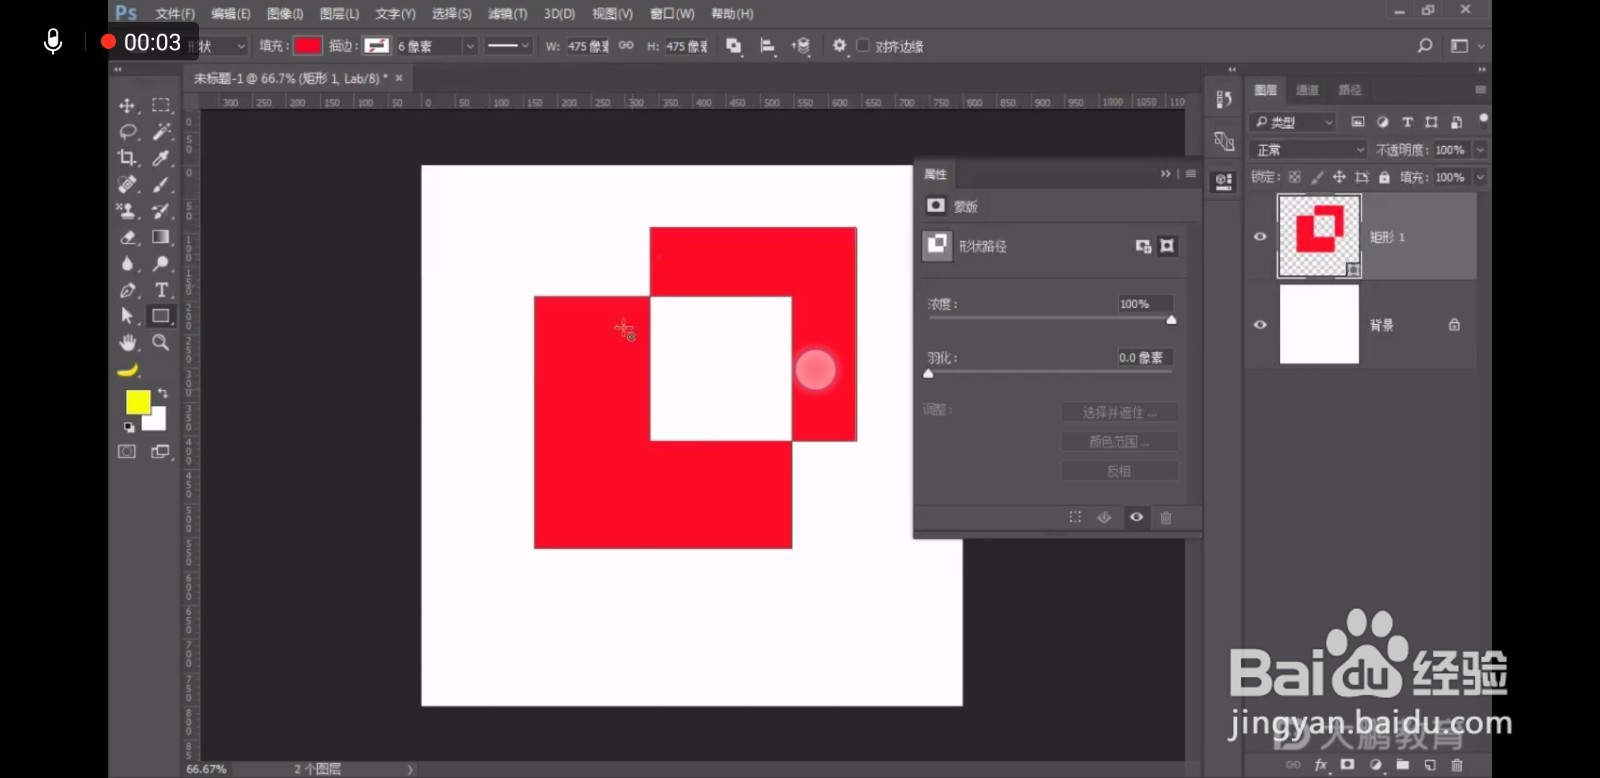Toggle lock transparent pixels
Screen dimensions: 1600x778
click(x=1295, y=177)
